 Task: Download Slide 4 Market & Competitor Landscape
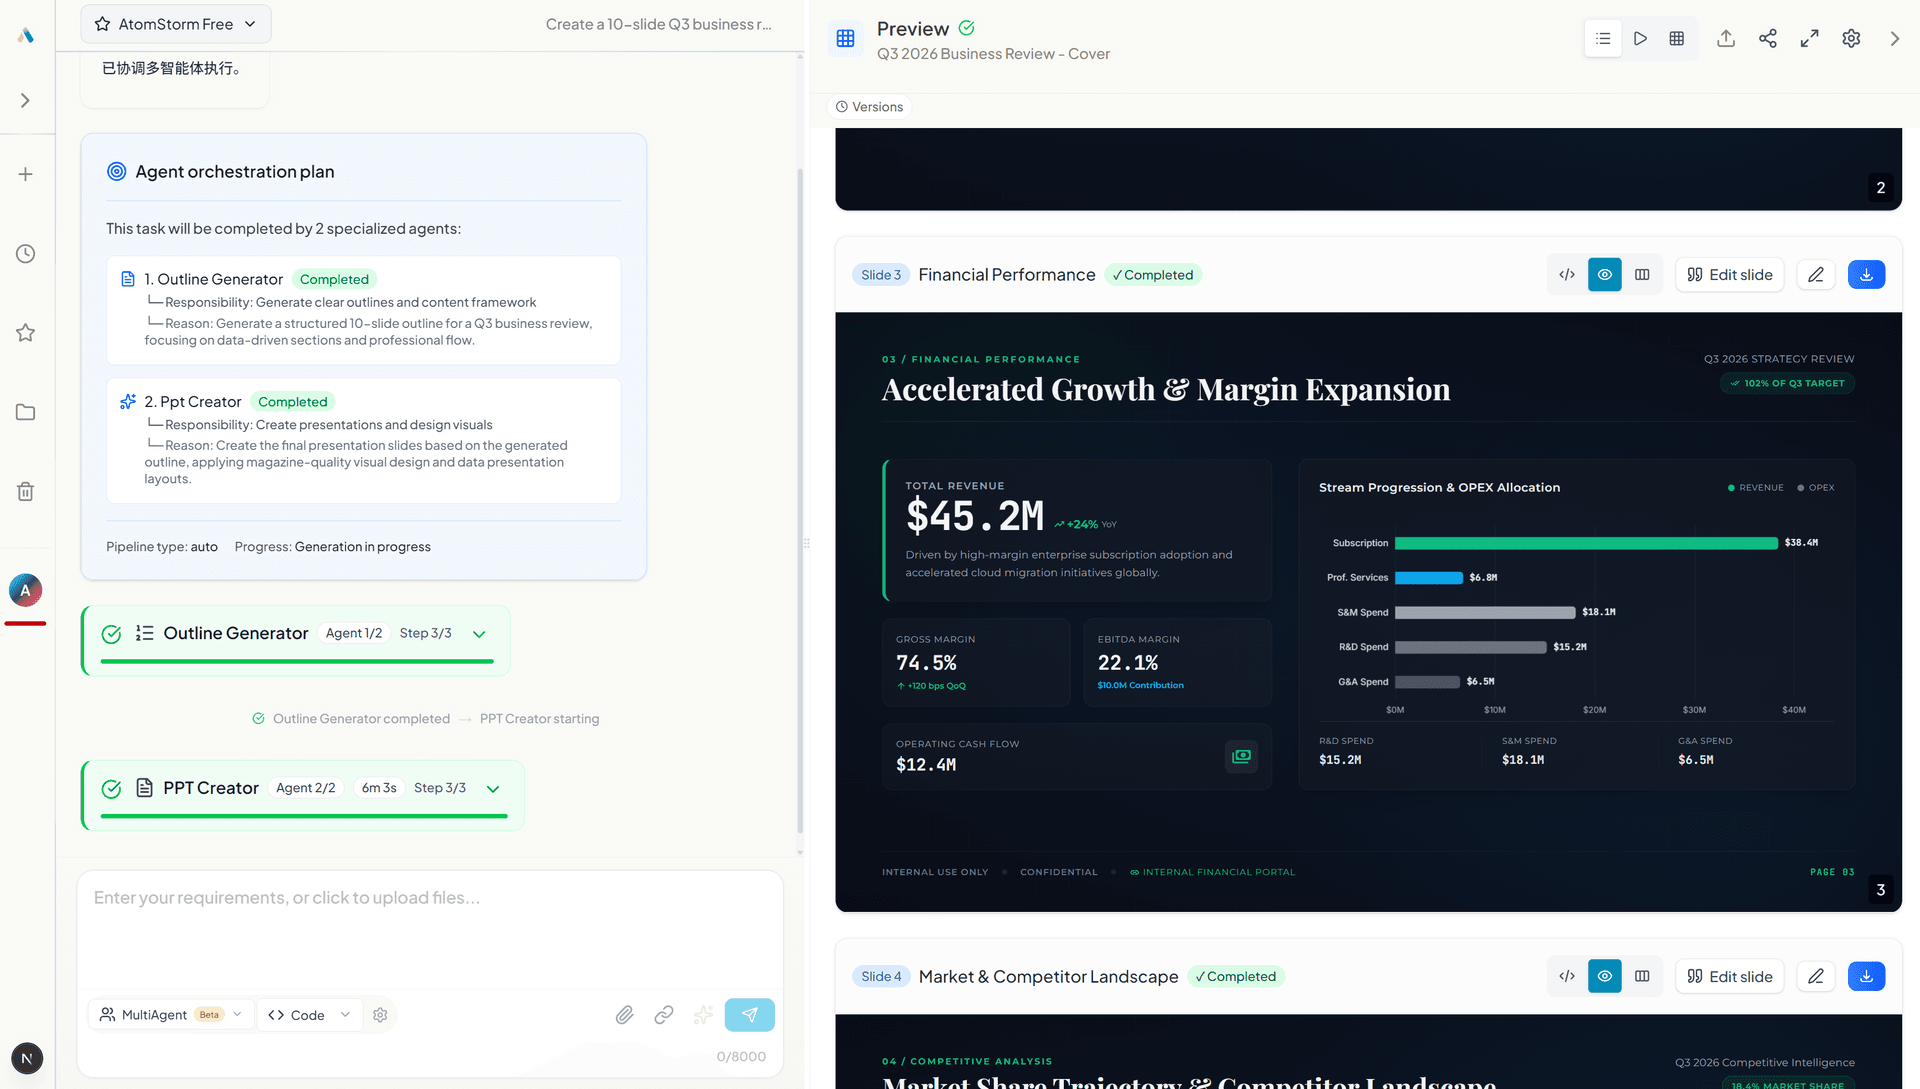coord(1867,976)
